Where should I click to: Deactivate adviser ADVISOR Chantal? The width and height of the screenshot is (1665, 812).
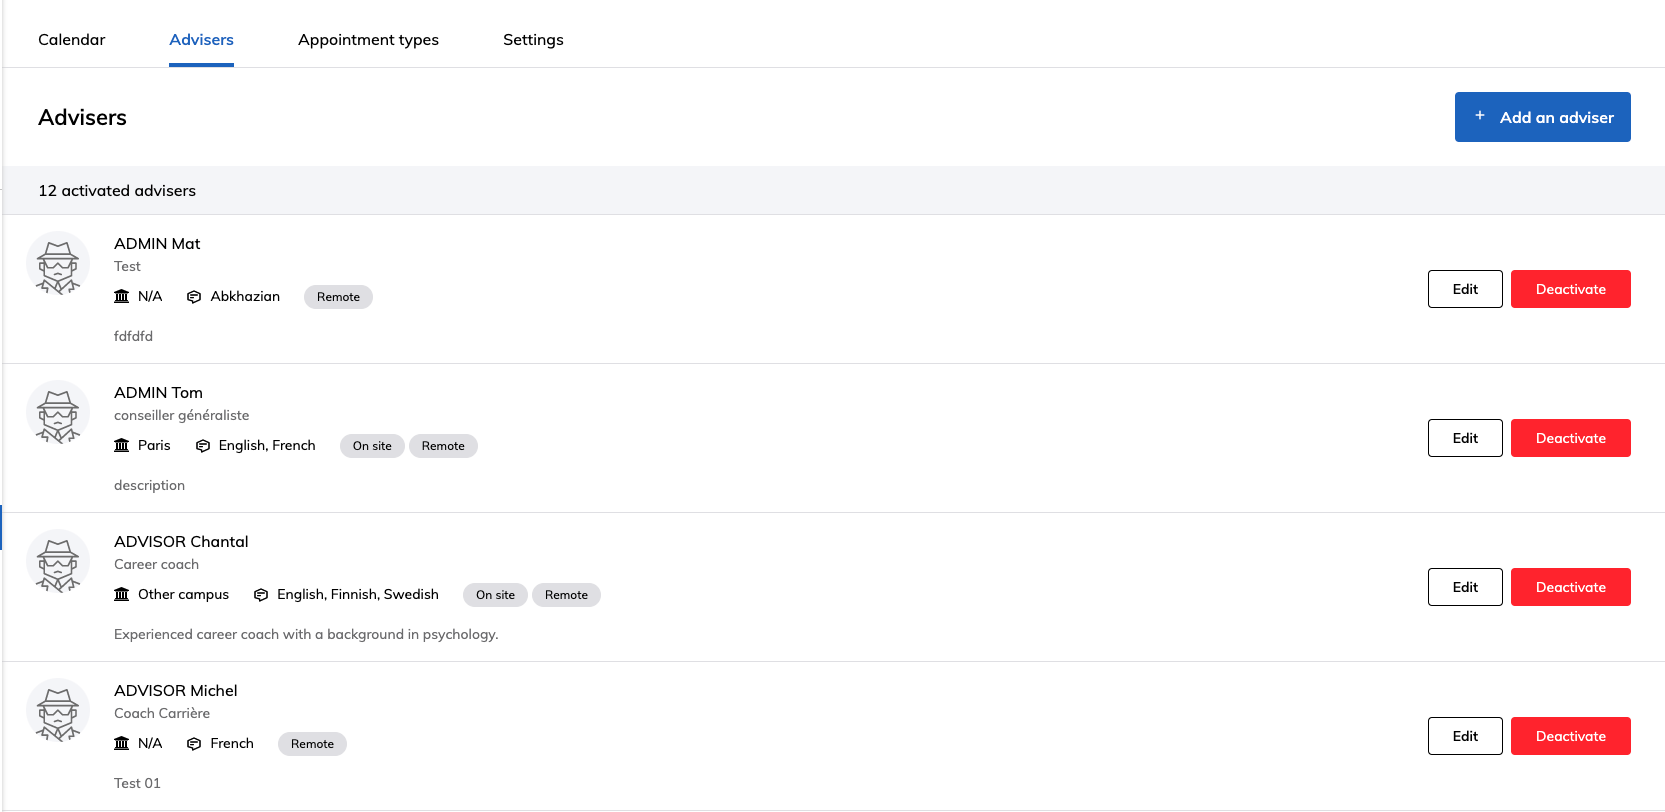click(1570, 587)
